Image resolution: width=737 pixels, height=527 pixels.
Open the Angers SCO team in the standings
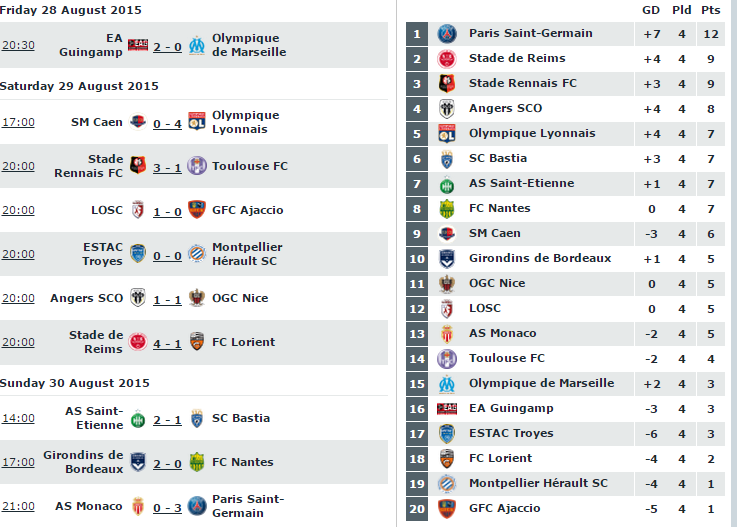(506, 108)
